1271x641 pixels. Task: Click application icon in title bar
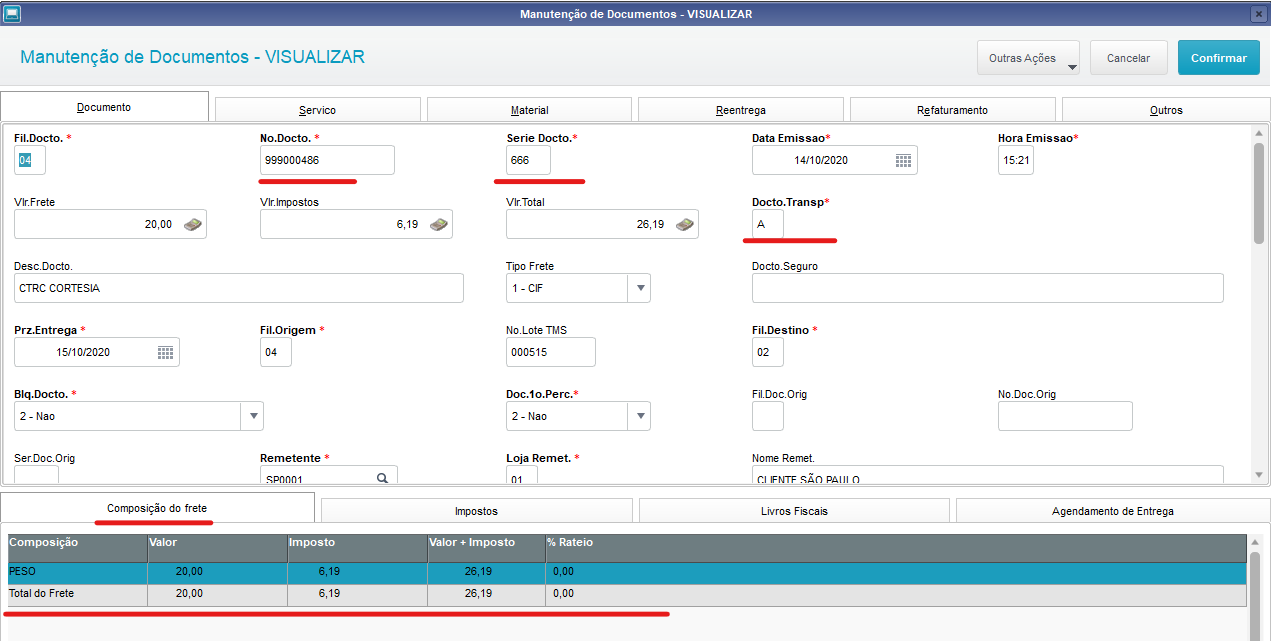click(12, 13)
